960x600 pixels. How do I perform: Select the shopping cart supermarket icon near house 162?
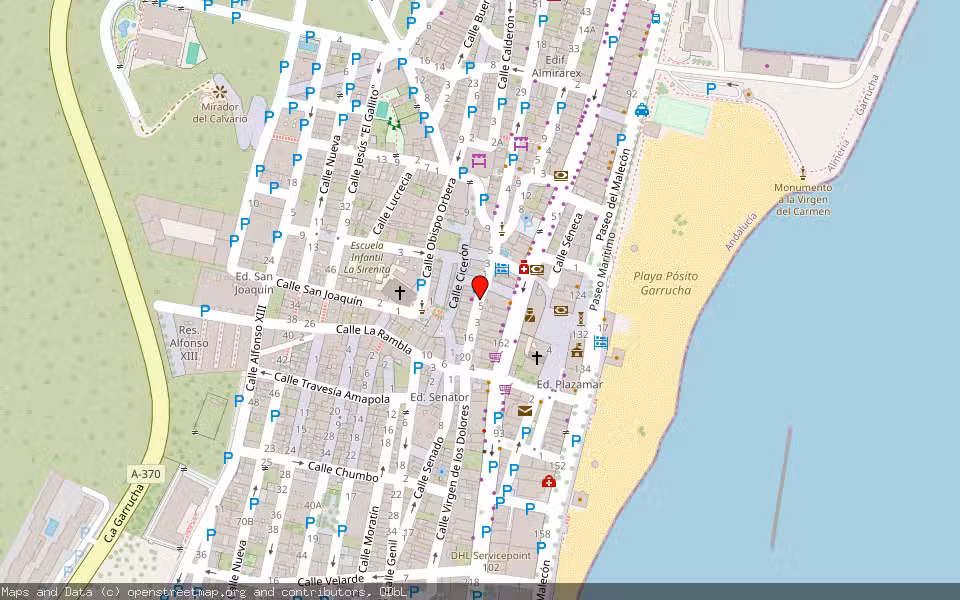[495, 357]
